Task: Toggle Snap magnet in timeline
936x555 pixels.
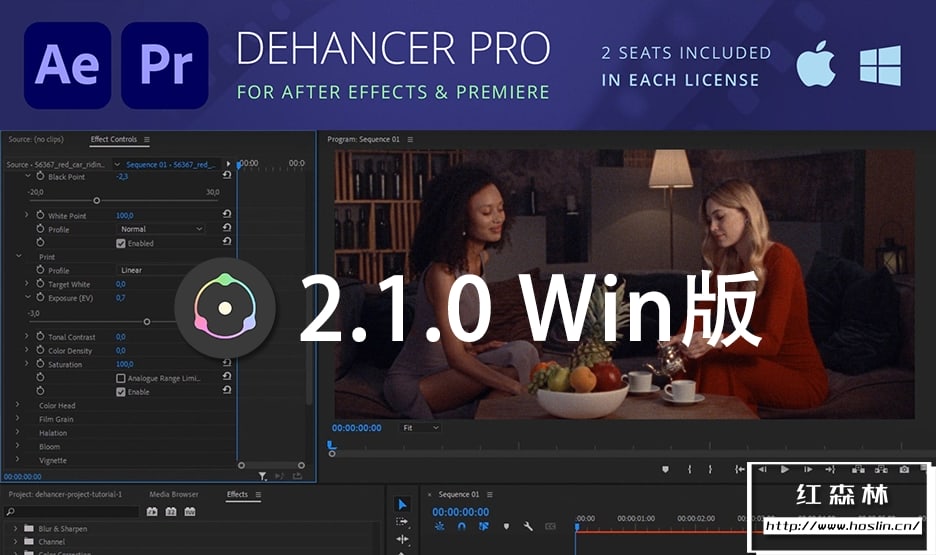Action: click(461, 526)
